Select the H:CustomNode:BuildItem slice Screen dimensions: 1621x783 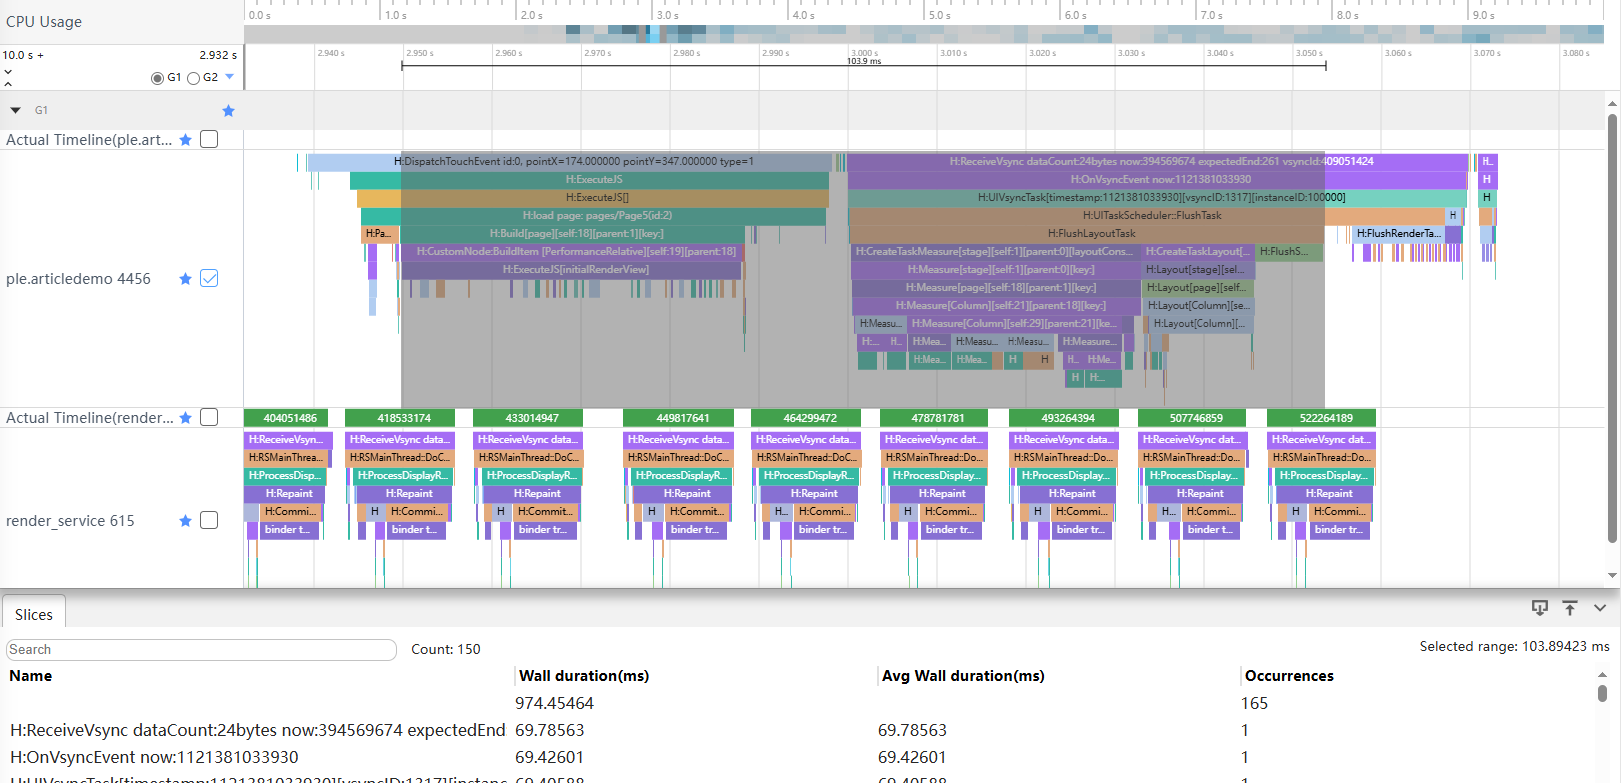coord(575,251)
